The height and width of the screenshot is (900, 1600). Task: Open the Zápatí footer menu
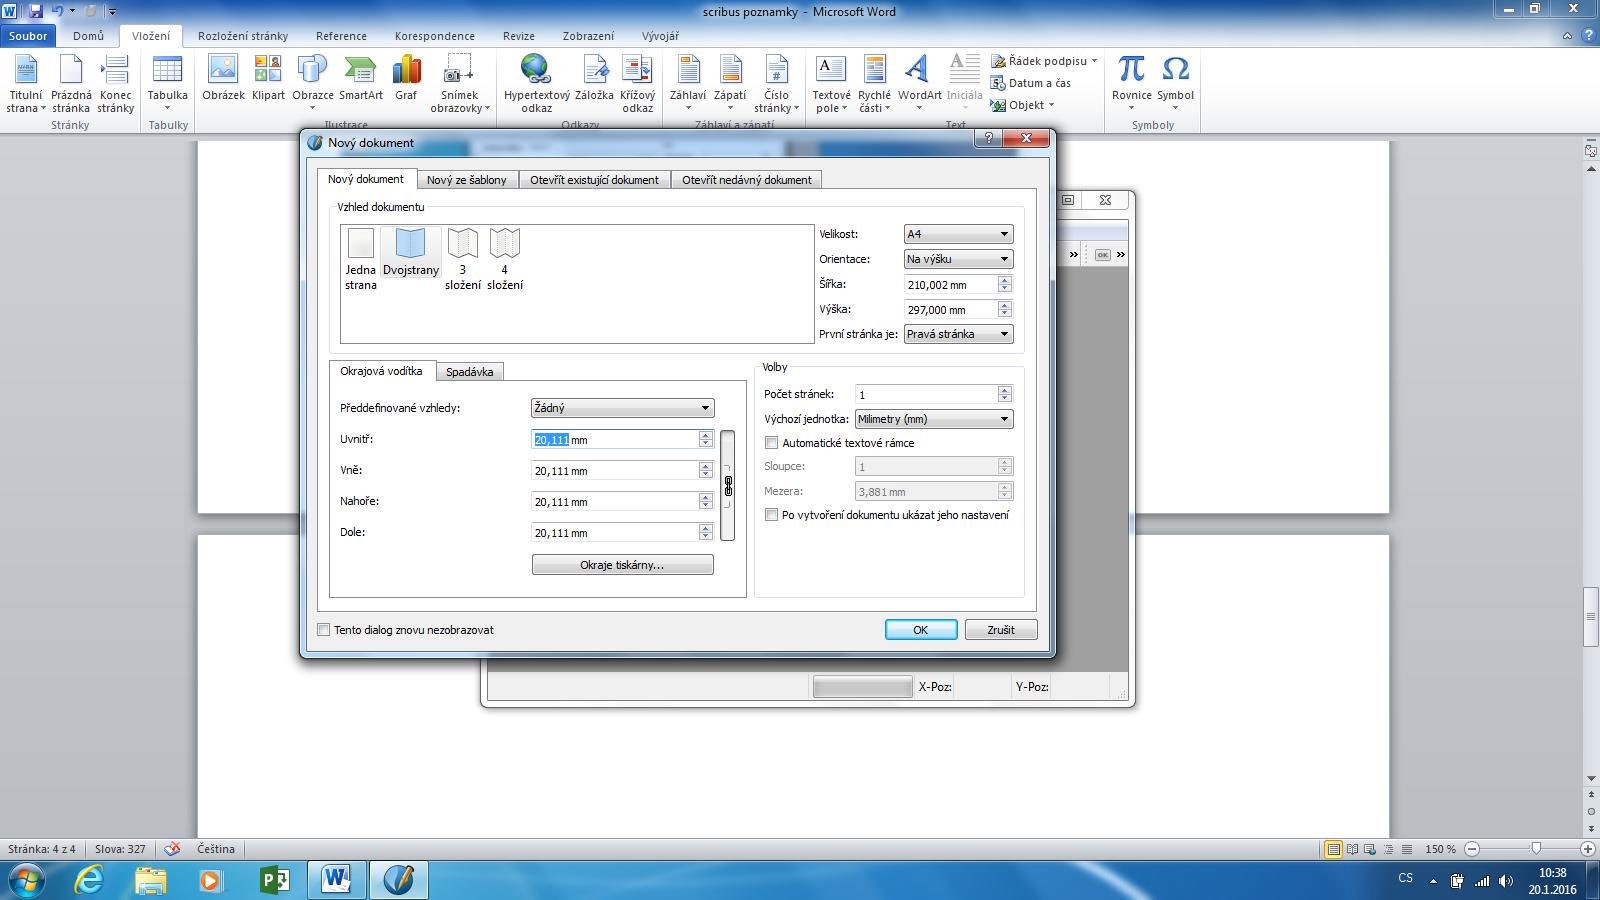[x=730, y=85]
